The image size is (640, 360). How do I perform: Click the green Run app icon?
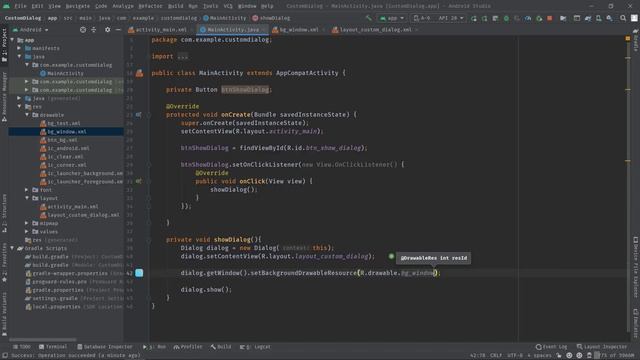coord(474,18)
